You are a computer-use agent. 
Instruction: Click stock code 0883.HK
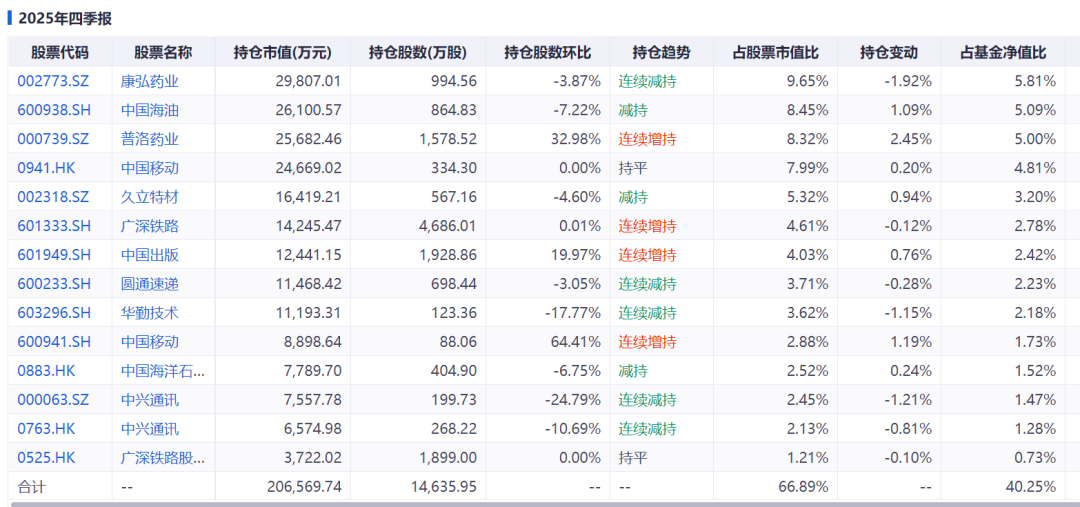pyautogui.click(x=46, y=371)
